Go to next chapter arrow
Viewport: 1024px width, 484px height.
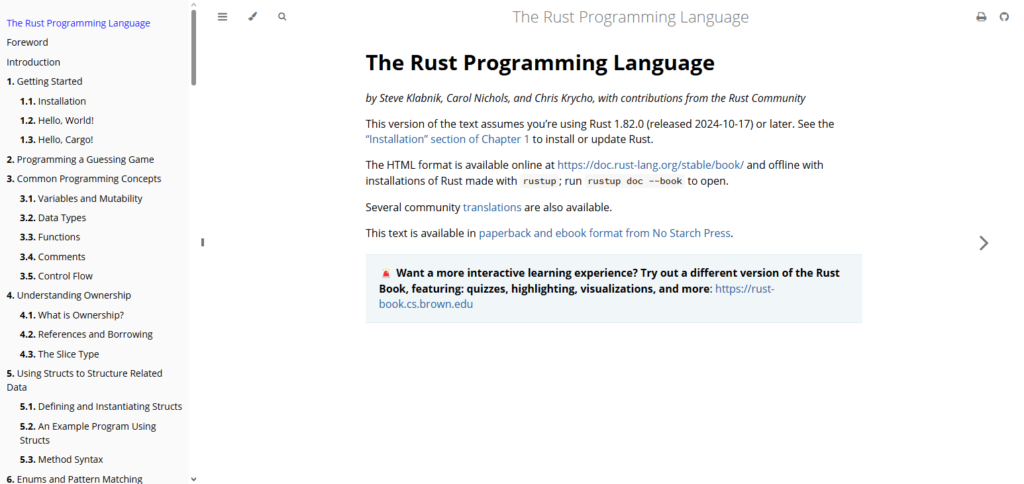tap(984, 243)
